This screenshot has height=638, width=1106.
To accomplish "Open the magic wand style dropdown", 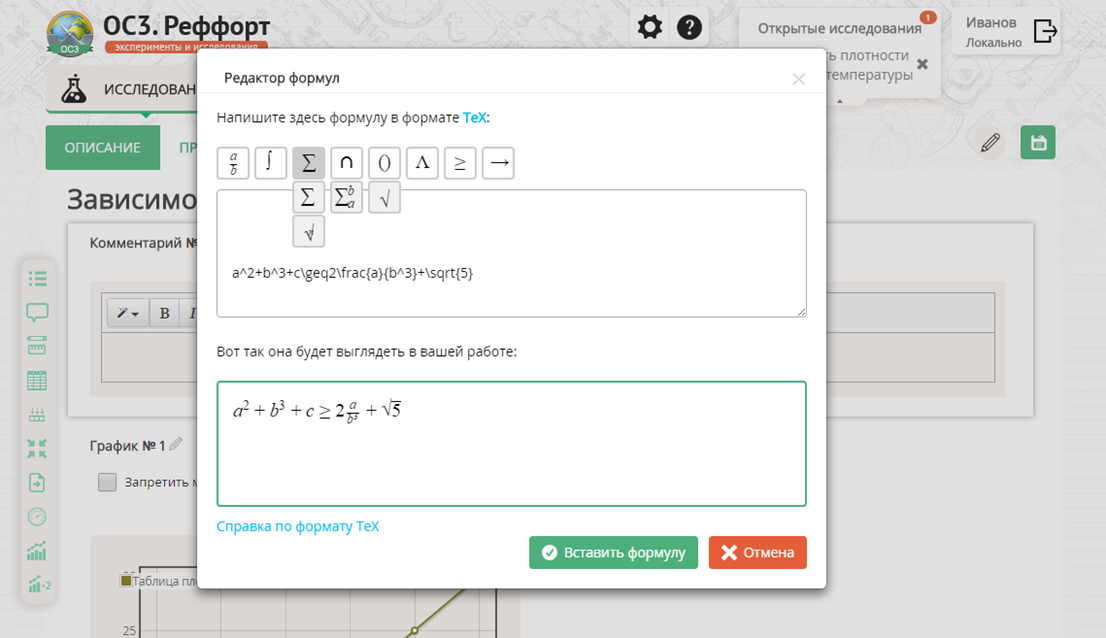I will (x=127, y=313).
